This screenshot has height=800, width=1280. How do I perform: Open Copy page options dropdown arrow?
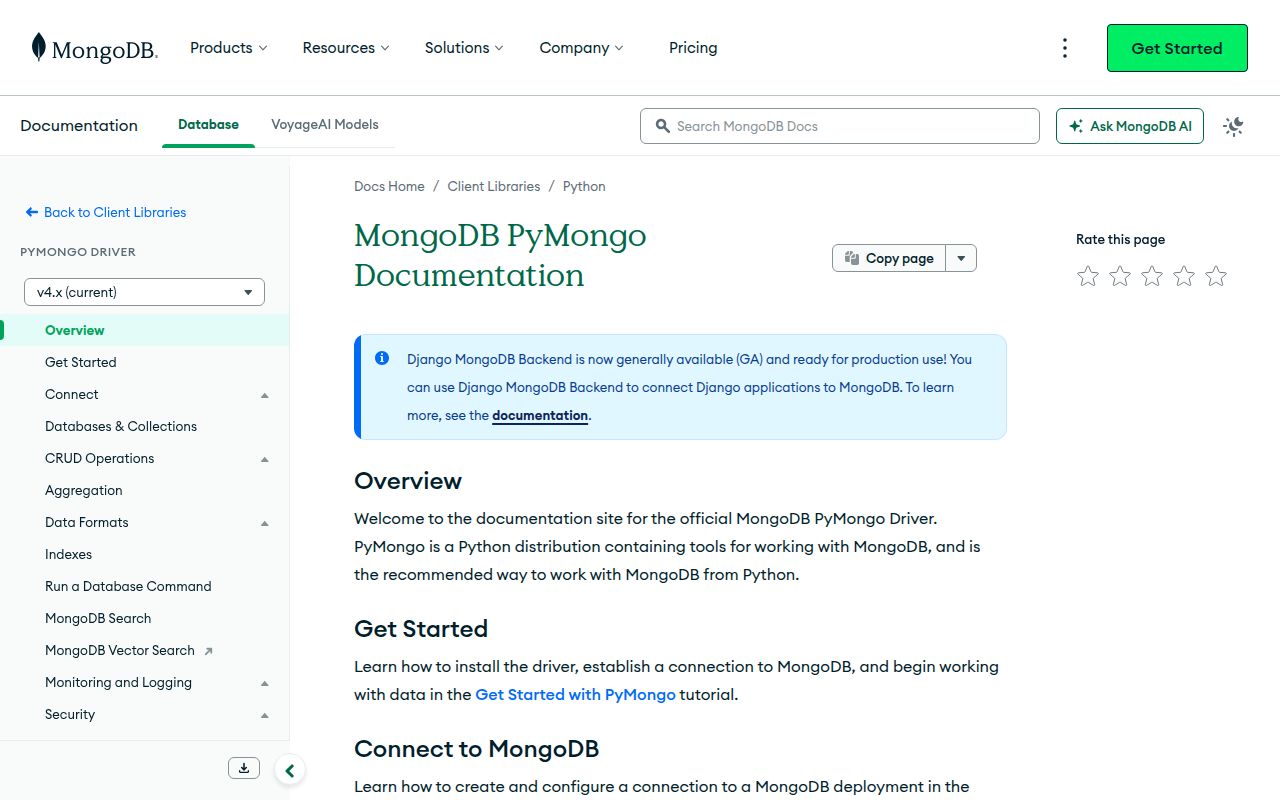pos(961,258)
